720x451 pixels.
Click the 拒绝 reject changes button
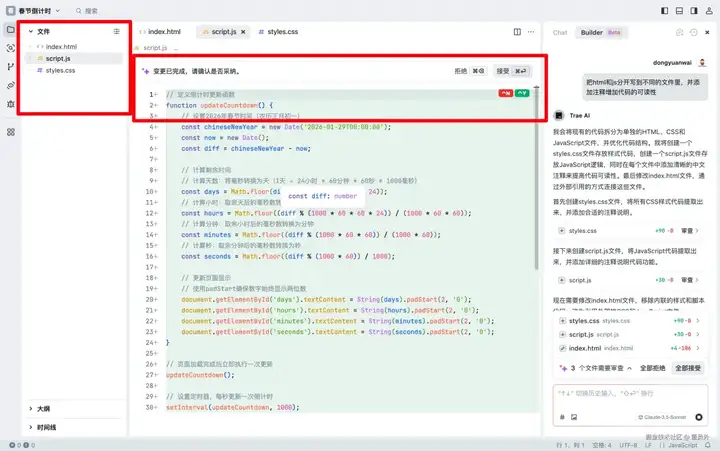click(470, 71)
